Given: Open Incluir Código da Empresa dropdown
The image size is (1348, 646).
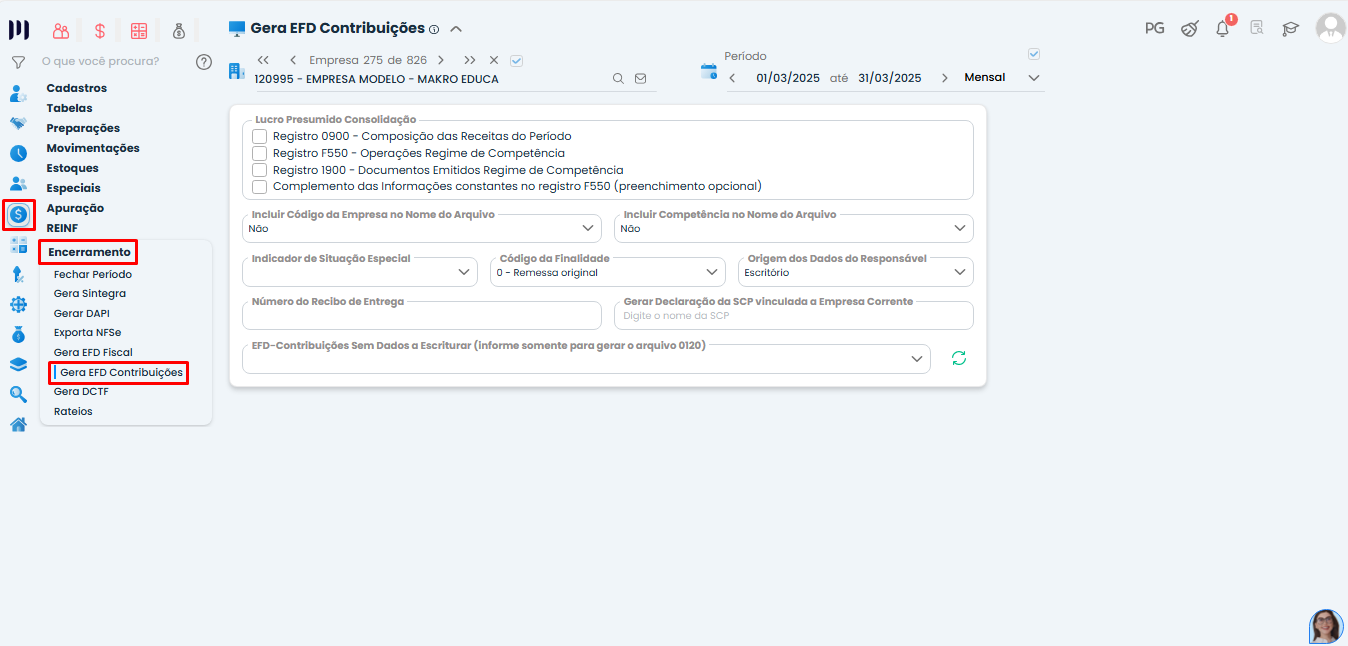Looking at the screenshot, I should pyautogui.click(x=422, y=228).
